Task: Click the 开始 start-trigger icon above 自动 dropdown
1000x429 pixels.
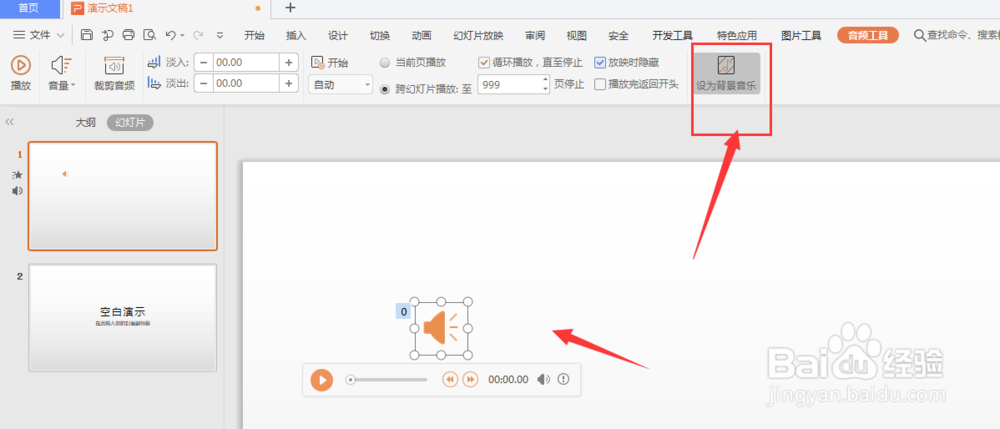Action: (x=318, y=62)
